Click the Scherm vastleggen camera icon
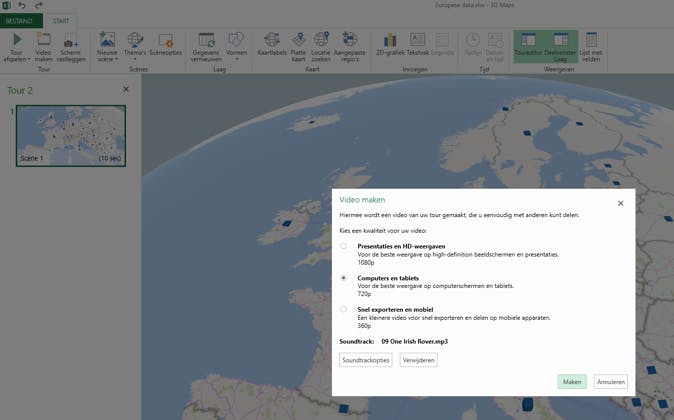This screenshot has width=674, height=420. (70, 41)
